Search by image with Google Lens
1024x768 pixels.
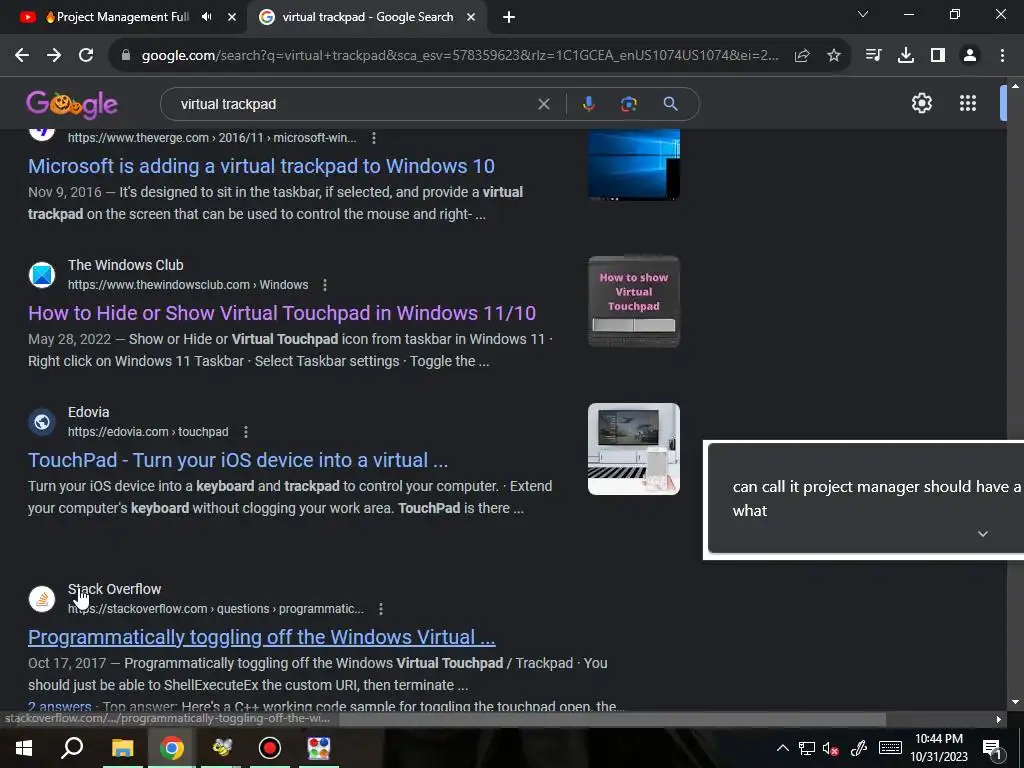[628, 104]
